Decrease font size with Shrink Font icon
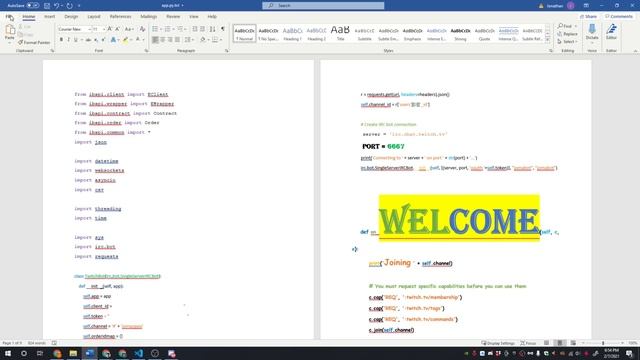Image resolution: width=640 pixels, height=360 pixels. point(118,29)
